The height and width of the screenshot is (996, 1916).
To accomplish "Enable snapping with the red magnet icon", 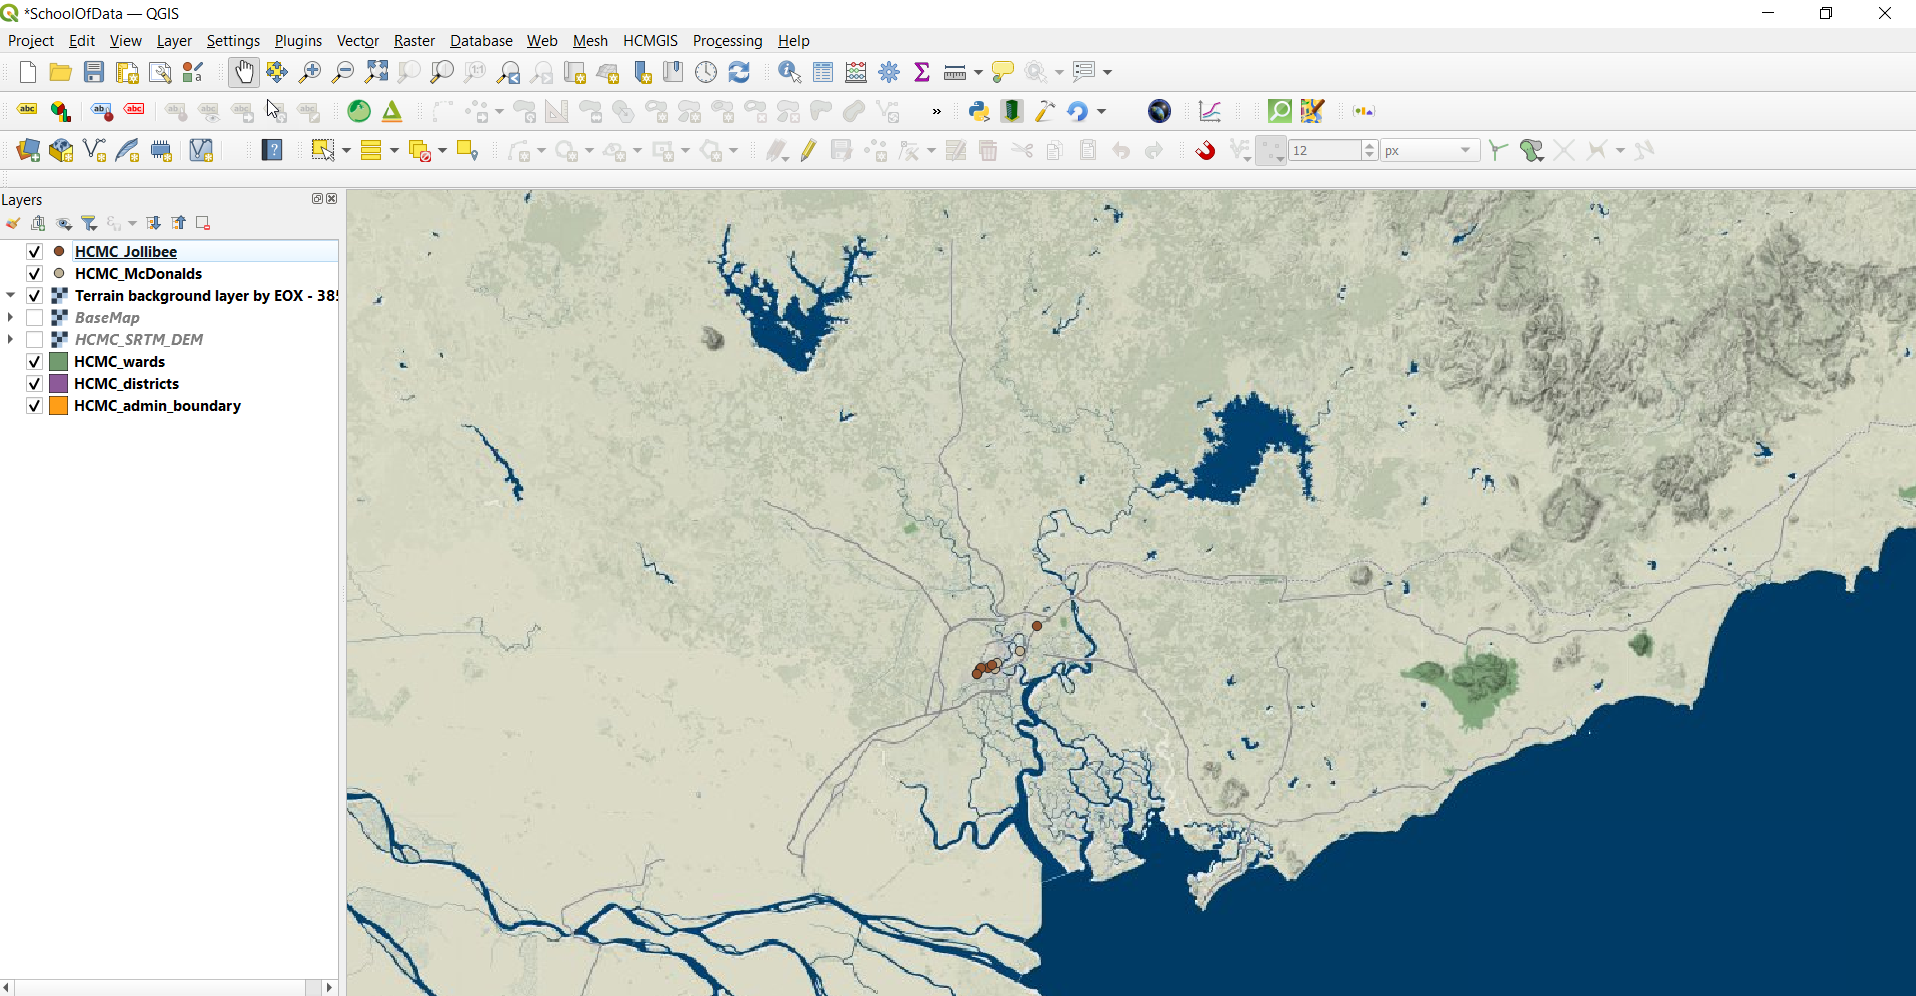I will (x=1206, y=150).
